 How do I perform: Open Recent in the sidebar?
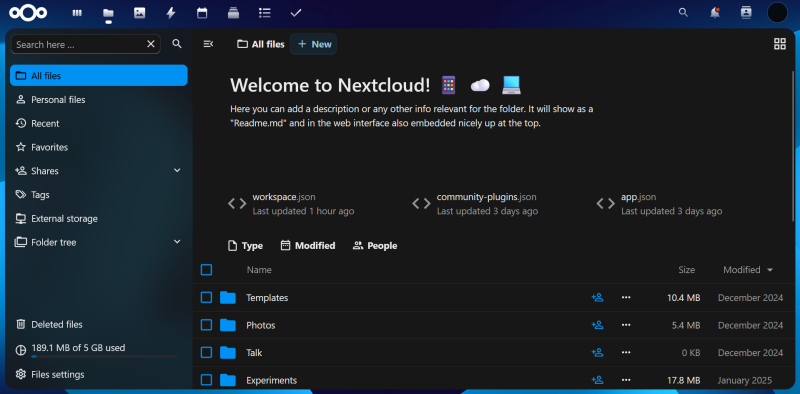[99, 124]
